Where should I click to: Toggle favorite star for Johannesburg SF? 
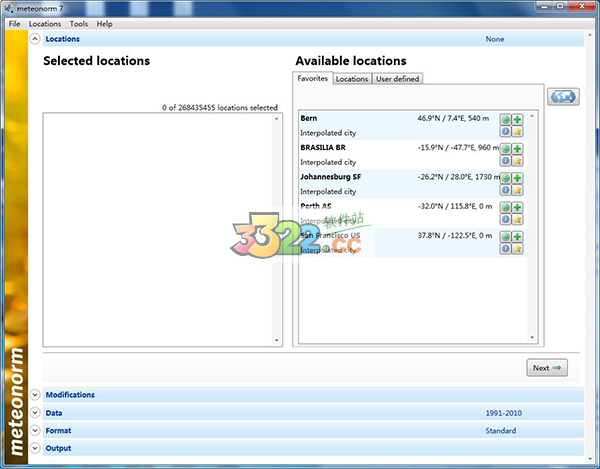coord(517,190)
